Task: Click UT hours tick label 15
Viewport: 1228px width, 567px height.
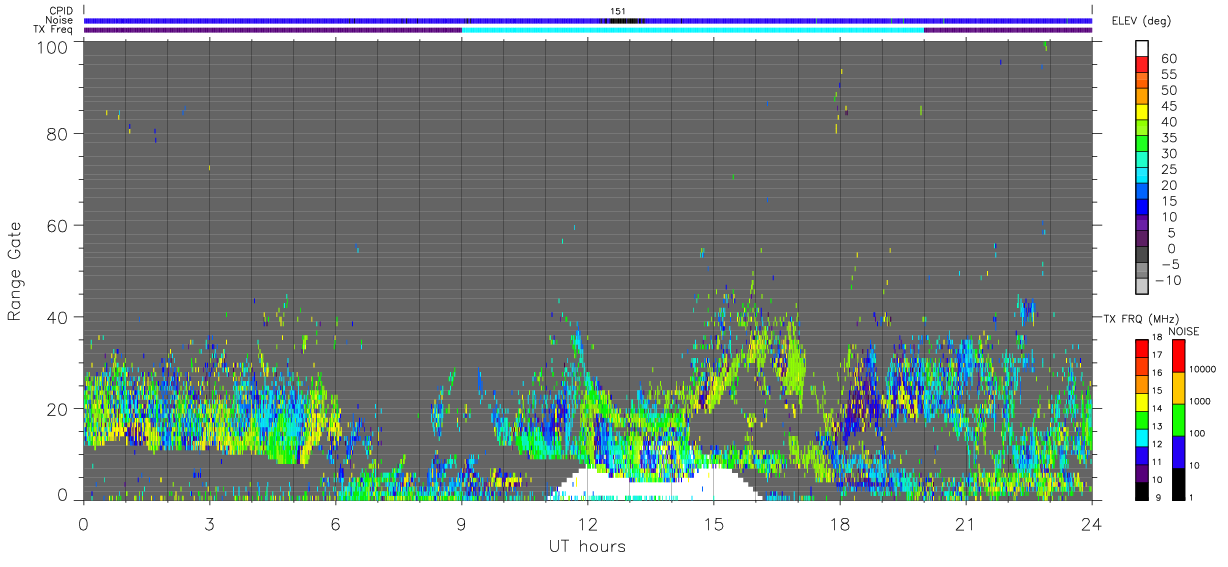Action: [x=714, y=523]
